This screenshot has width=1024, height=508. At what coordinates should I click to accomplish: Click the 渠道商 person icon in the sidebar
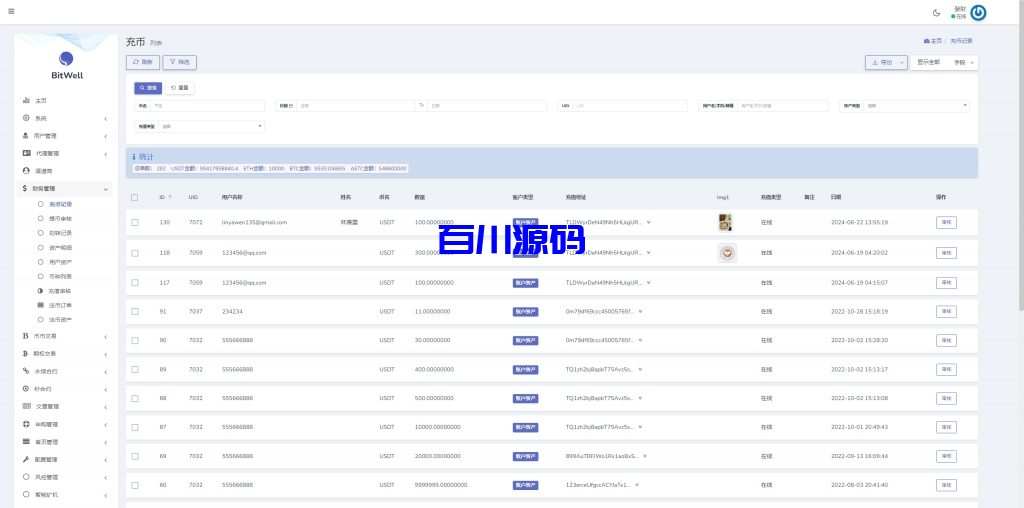(26, 170)
